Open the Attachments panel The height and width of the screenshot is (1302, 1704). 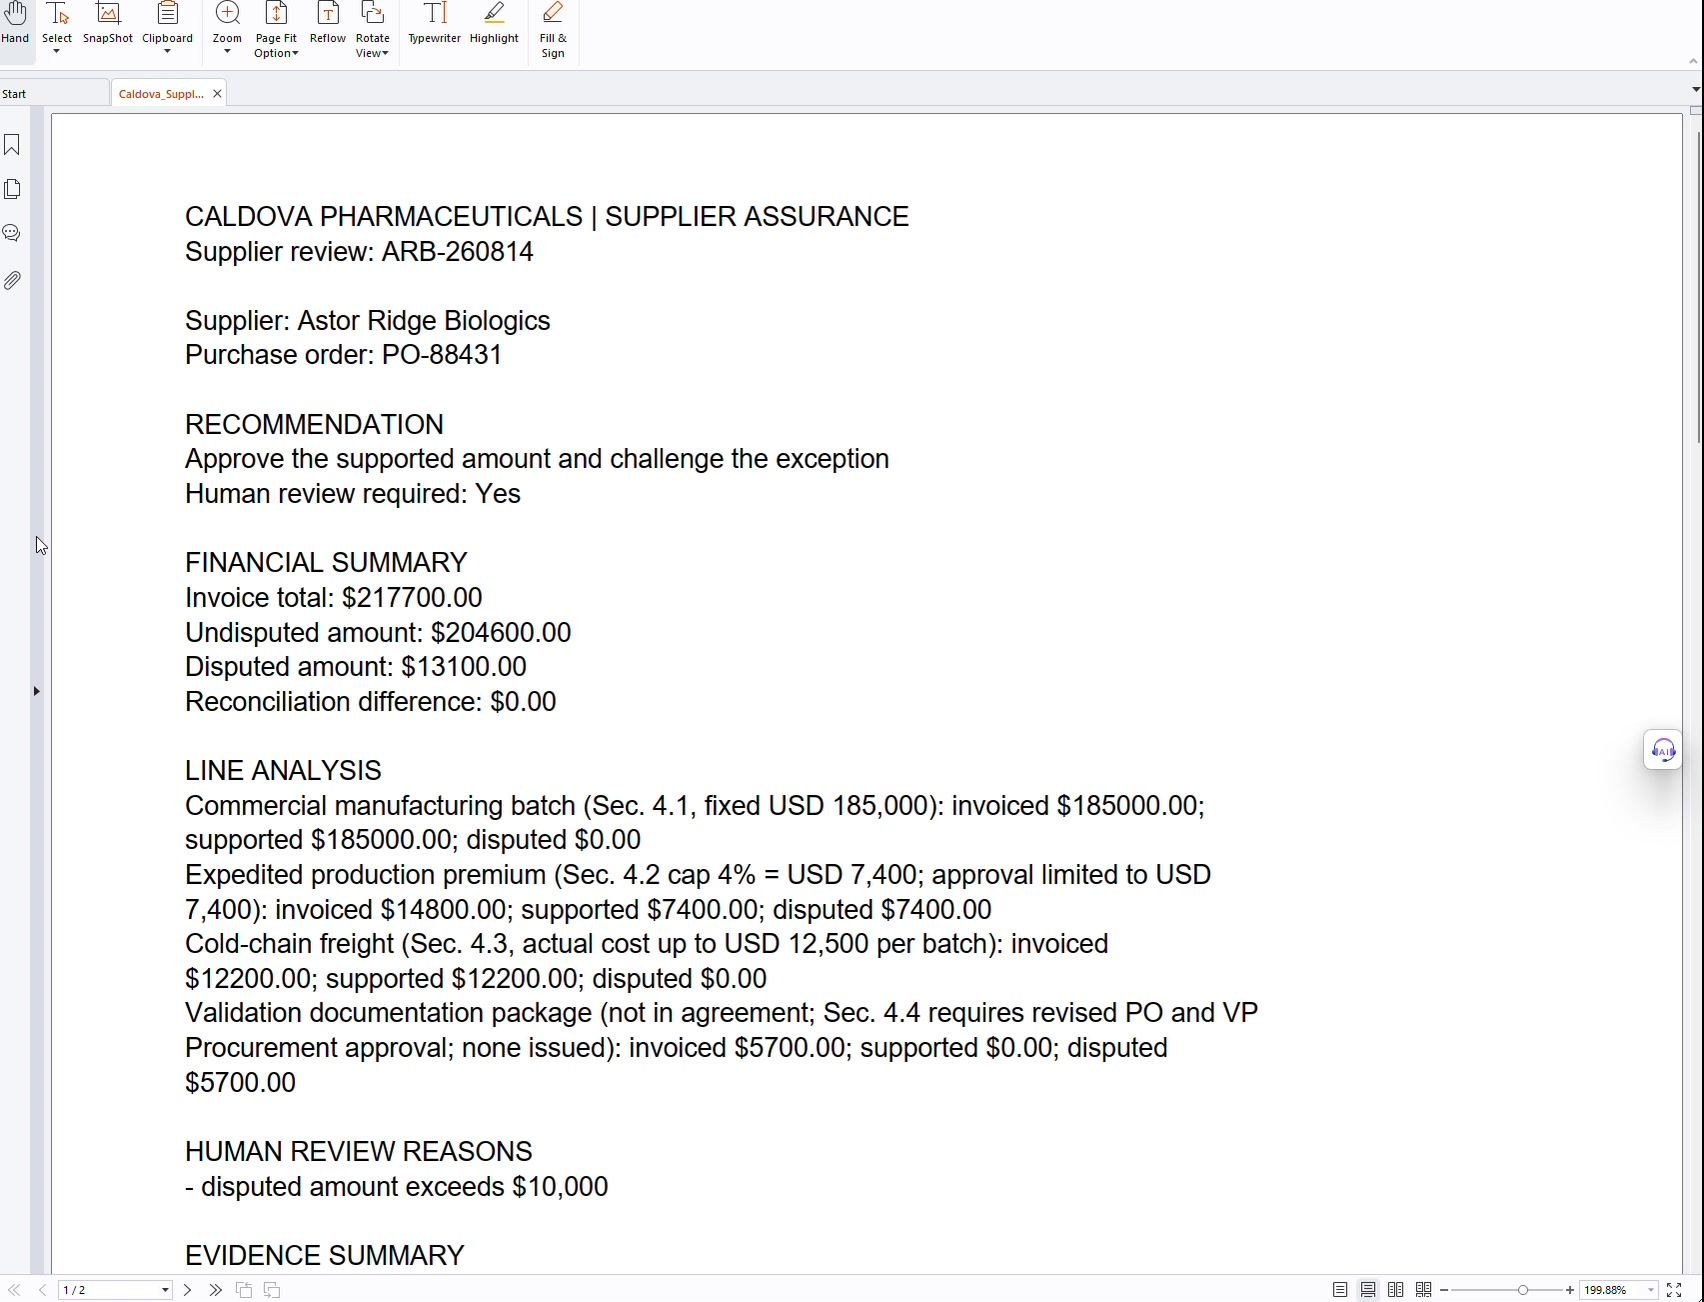[x=12, y=280]
